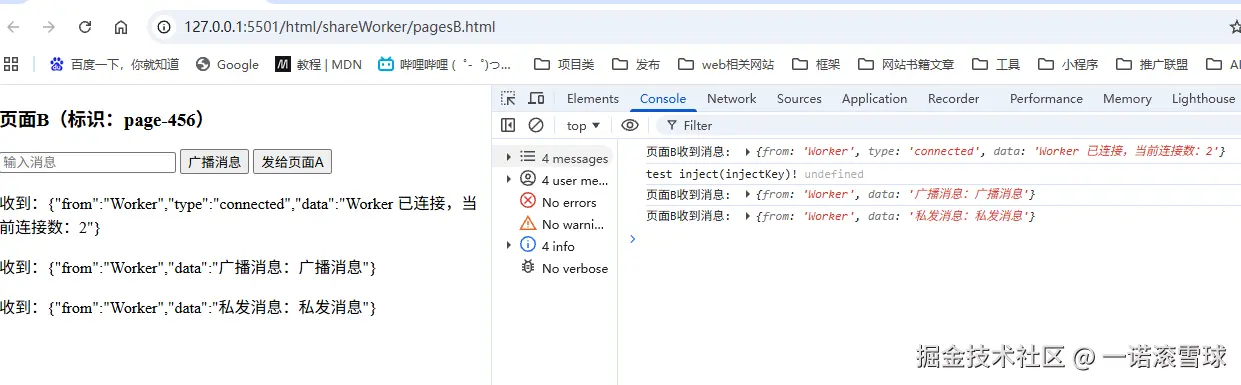Focus the 输入消息 text field

(88, 162)
